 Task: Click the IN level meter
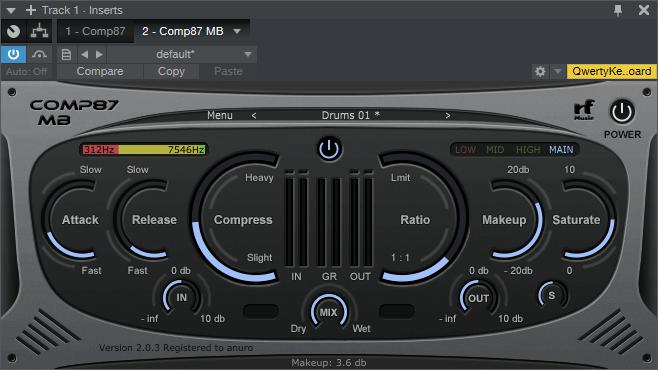(x=297, y=219)
